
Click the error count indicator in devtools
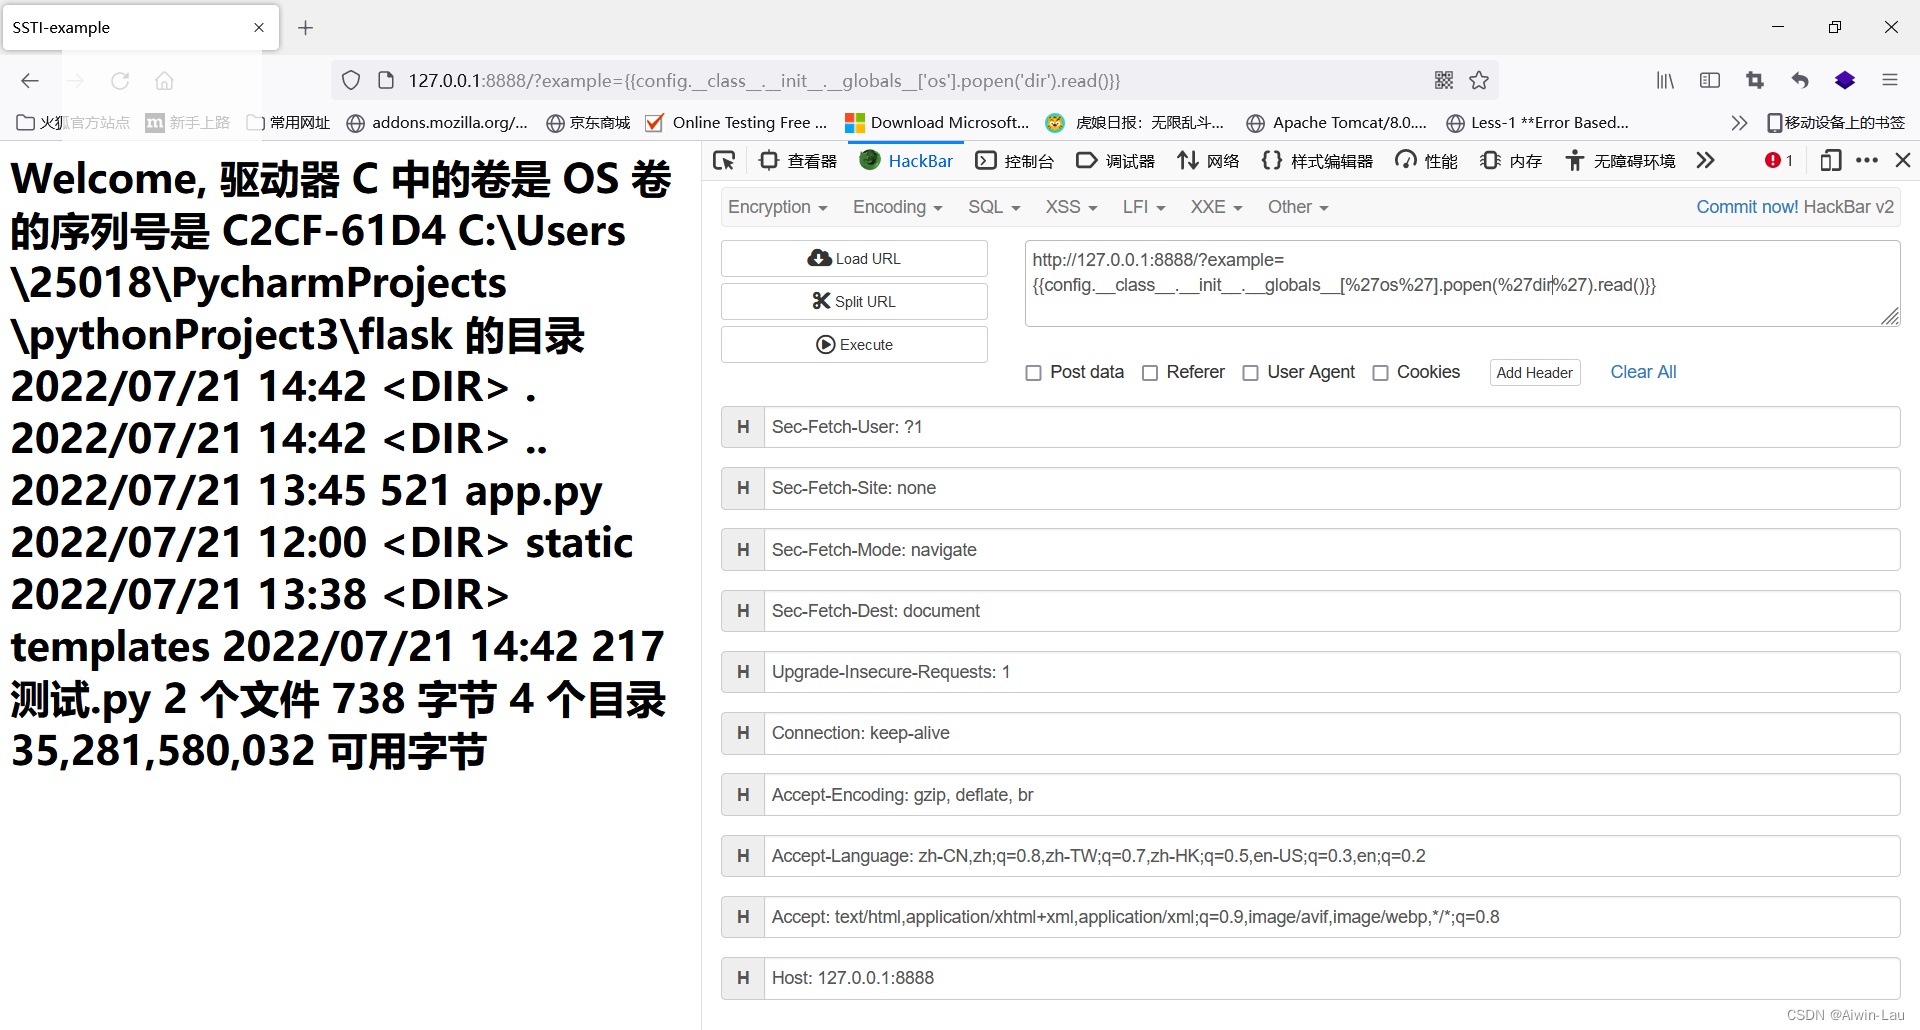click(x=1778, y=160)
